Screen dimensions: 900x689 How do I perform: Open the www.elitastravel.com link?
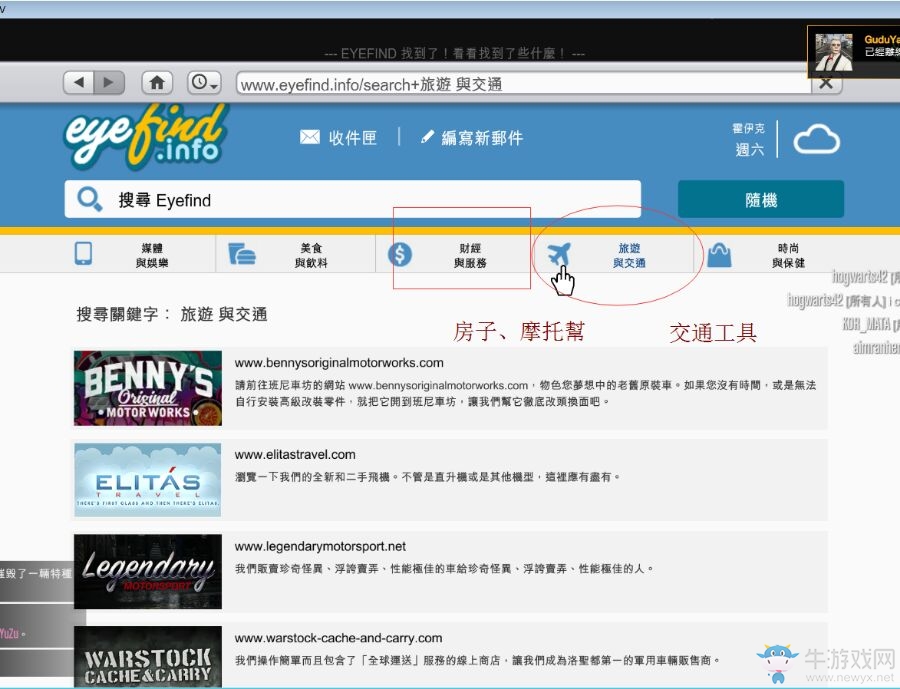click(x=295, y=455)
